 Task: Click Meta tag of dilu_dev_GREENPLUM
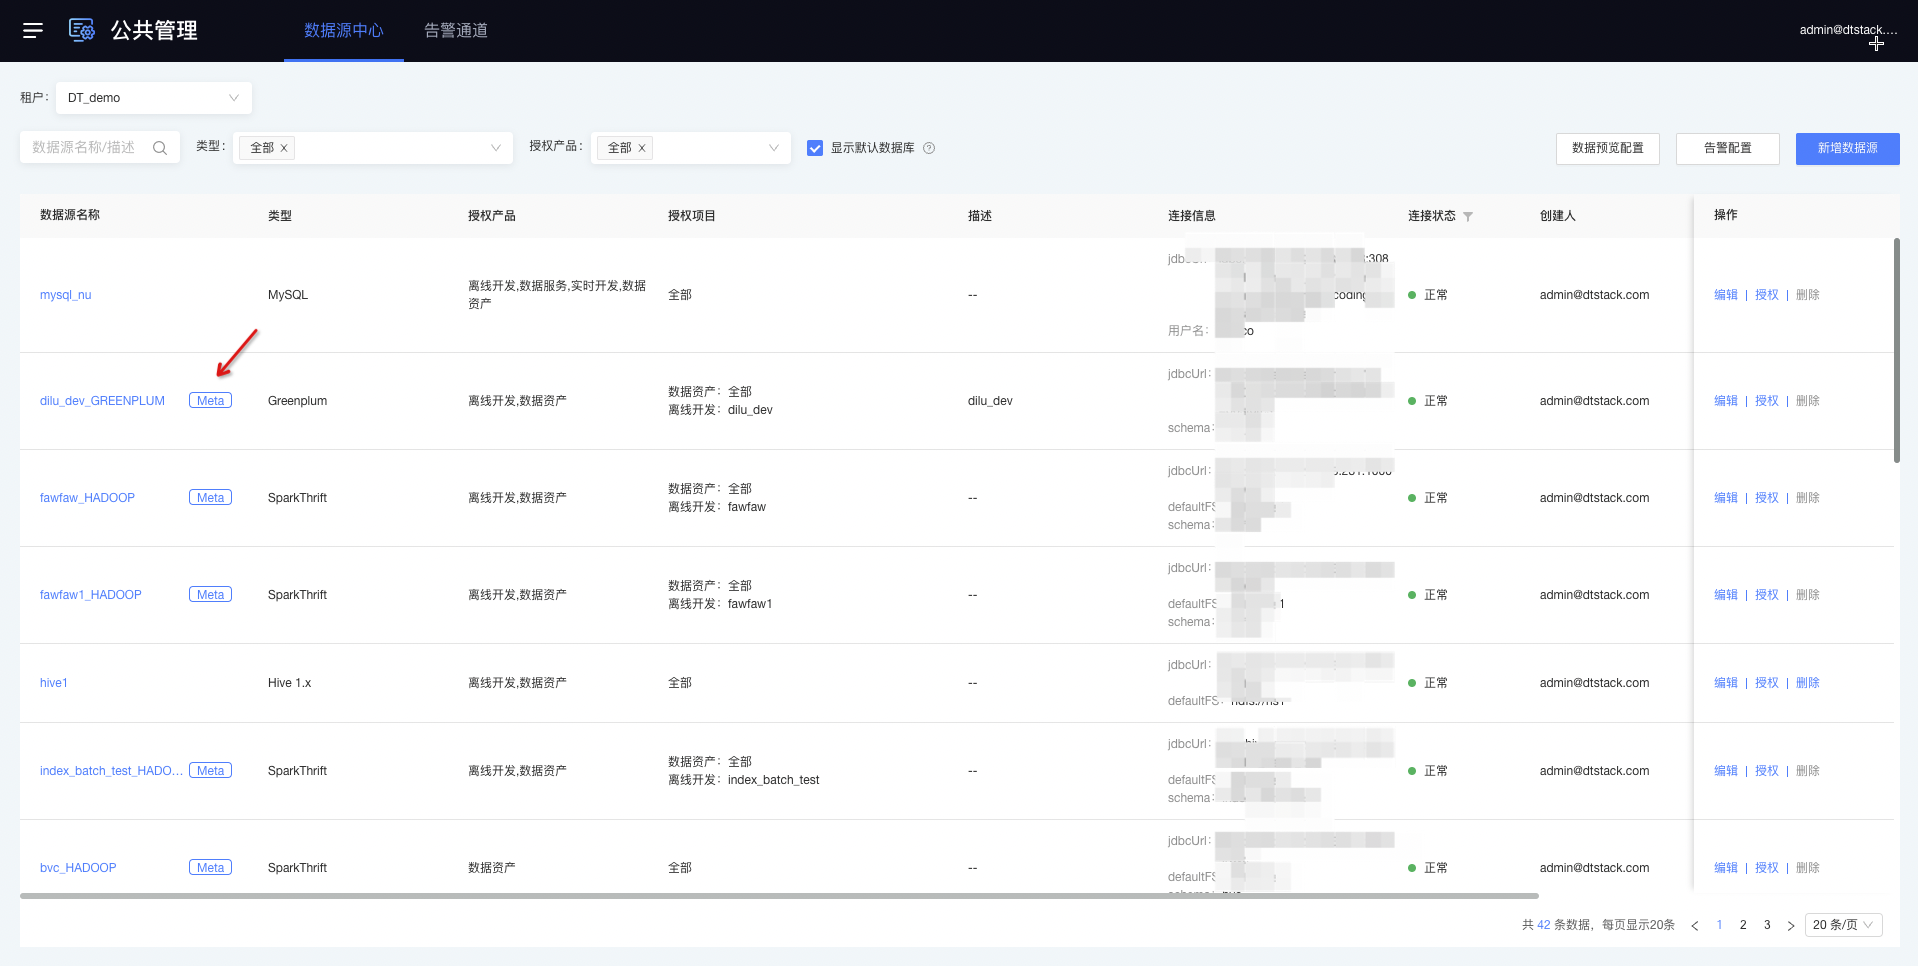[210, 401]
